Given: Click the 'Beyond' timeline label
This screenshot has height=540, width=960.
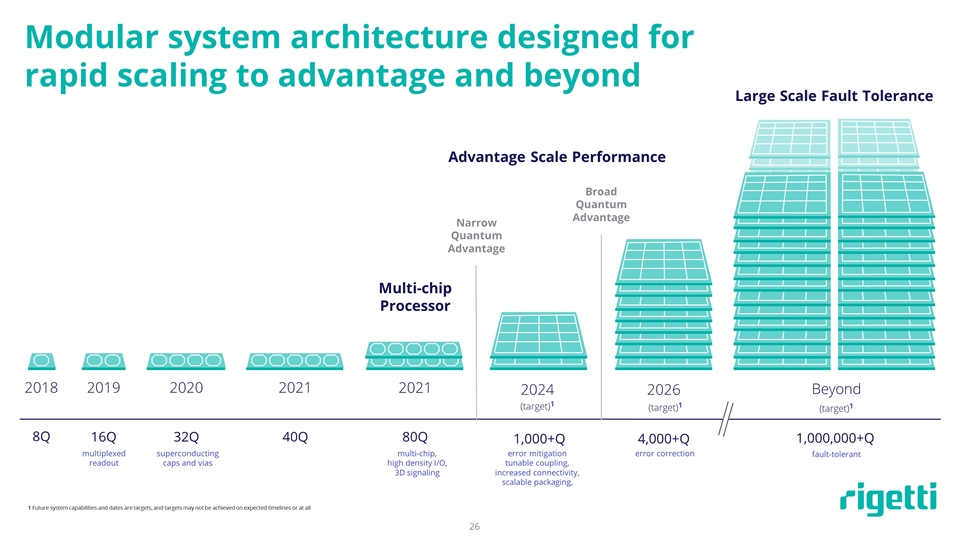Looking at the screenshot, I should pyautogui.click(x=836, y=389).
